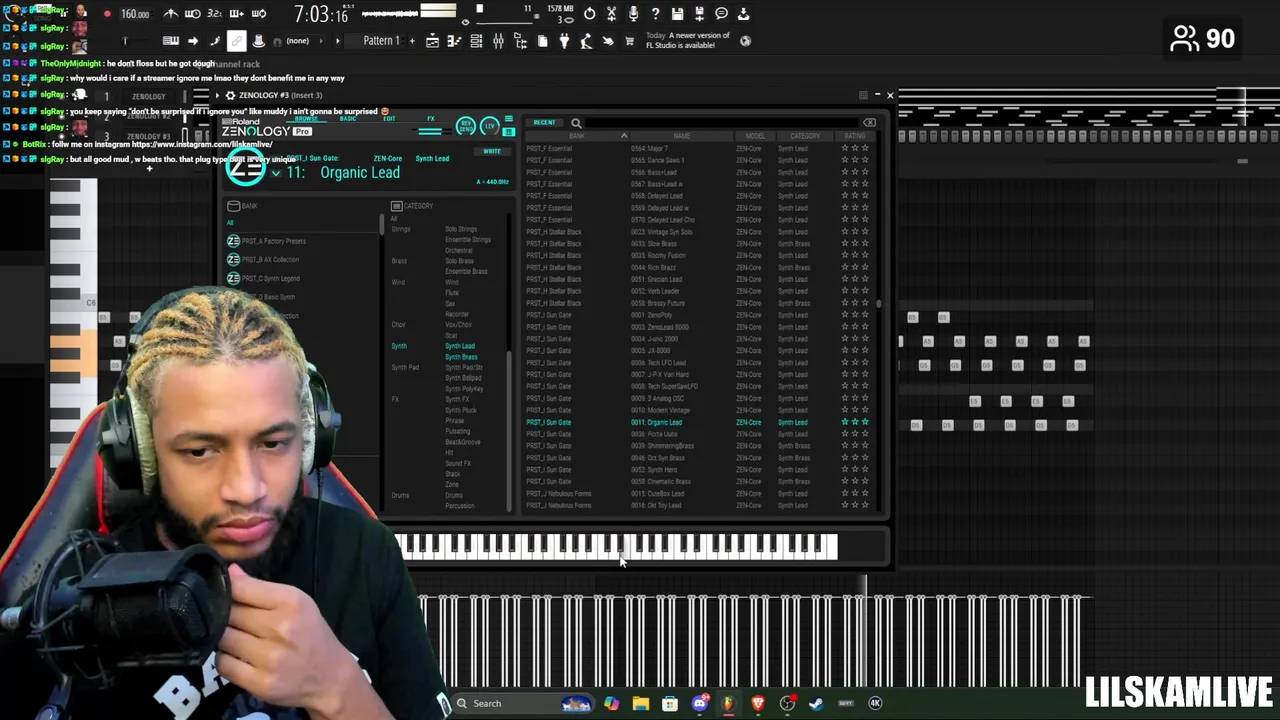The image size is (1280, 720).
Task: Switch to ZENOLOGY EDIT tab
Action: click(x=389, y=118)
